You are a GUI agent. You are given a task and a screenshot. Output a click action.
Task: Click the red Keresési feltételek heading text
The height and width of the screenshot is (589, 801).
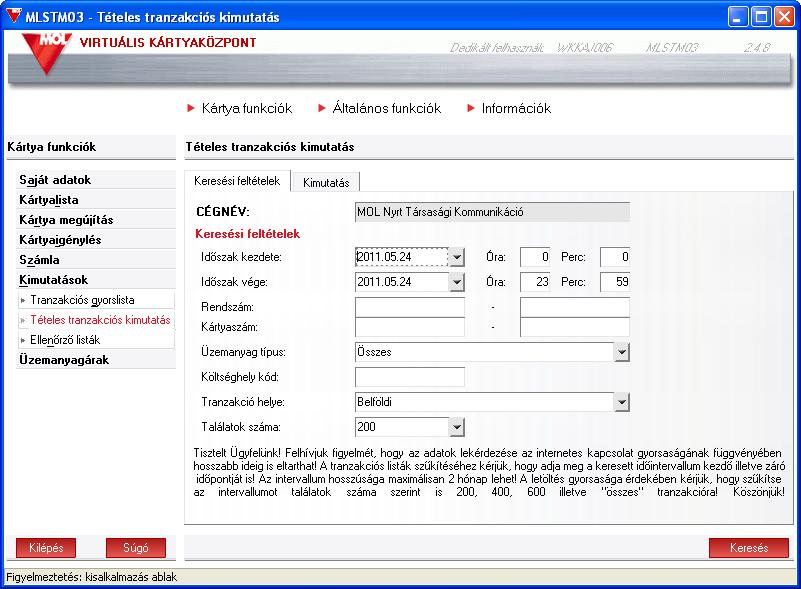click(x=248, y=234)
